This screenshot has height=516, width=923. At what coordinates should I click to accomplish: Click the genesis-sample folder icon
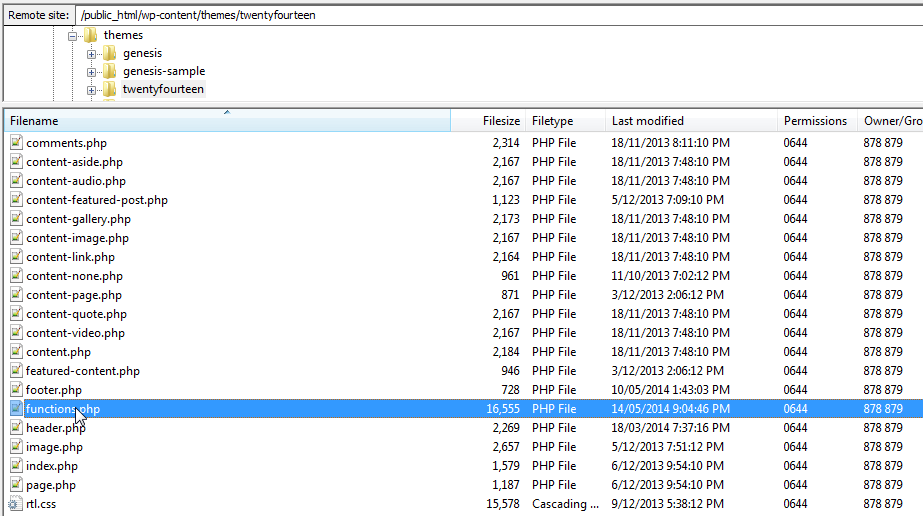tap(110, 71)
